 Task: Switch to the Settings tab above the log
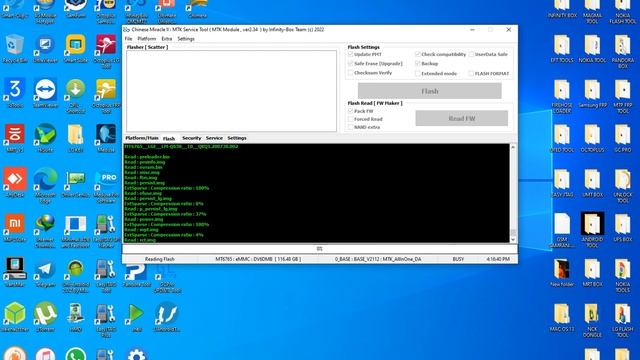(237, 138)
